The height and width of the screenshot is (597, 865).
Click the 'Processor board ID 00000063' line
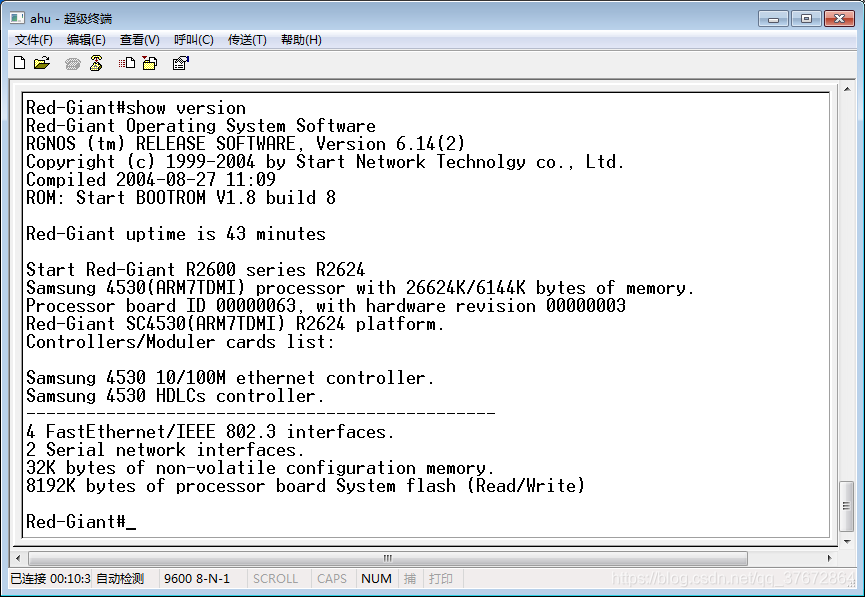[325, 305]
